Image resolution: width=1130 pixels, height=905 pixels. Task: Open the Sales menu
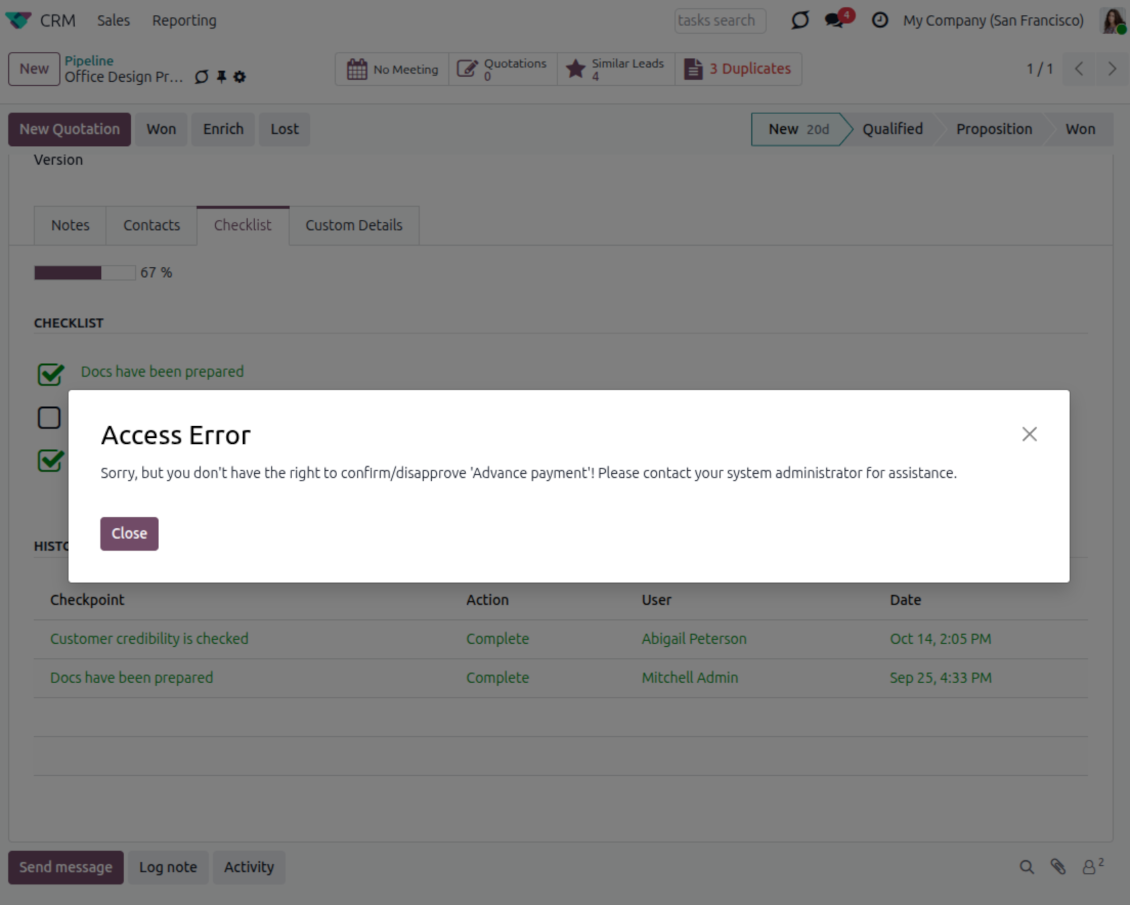(x=114, y=20)
